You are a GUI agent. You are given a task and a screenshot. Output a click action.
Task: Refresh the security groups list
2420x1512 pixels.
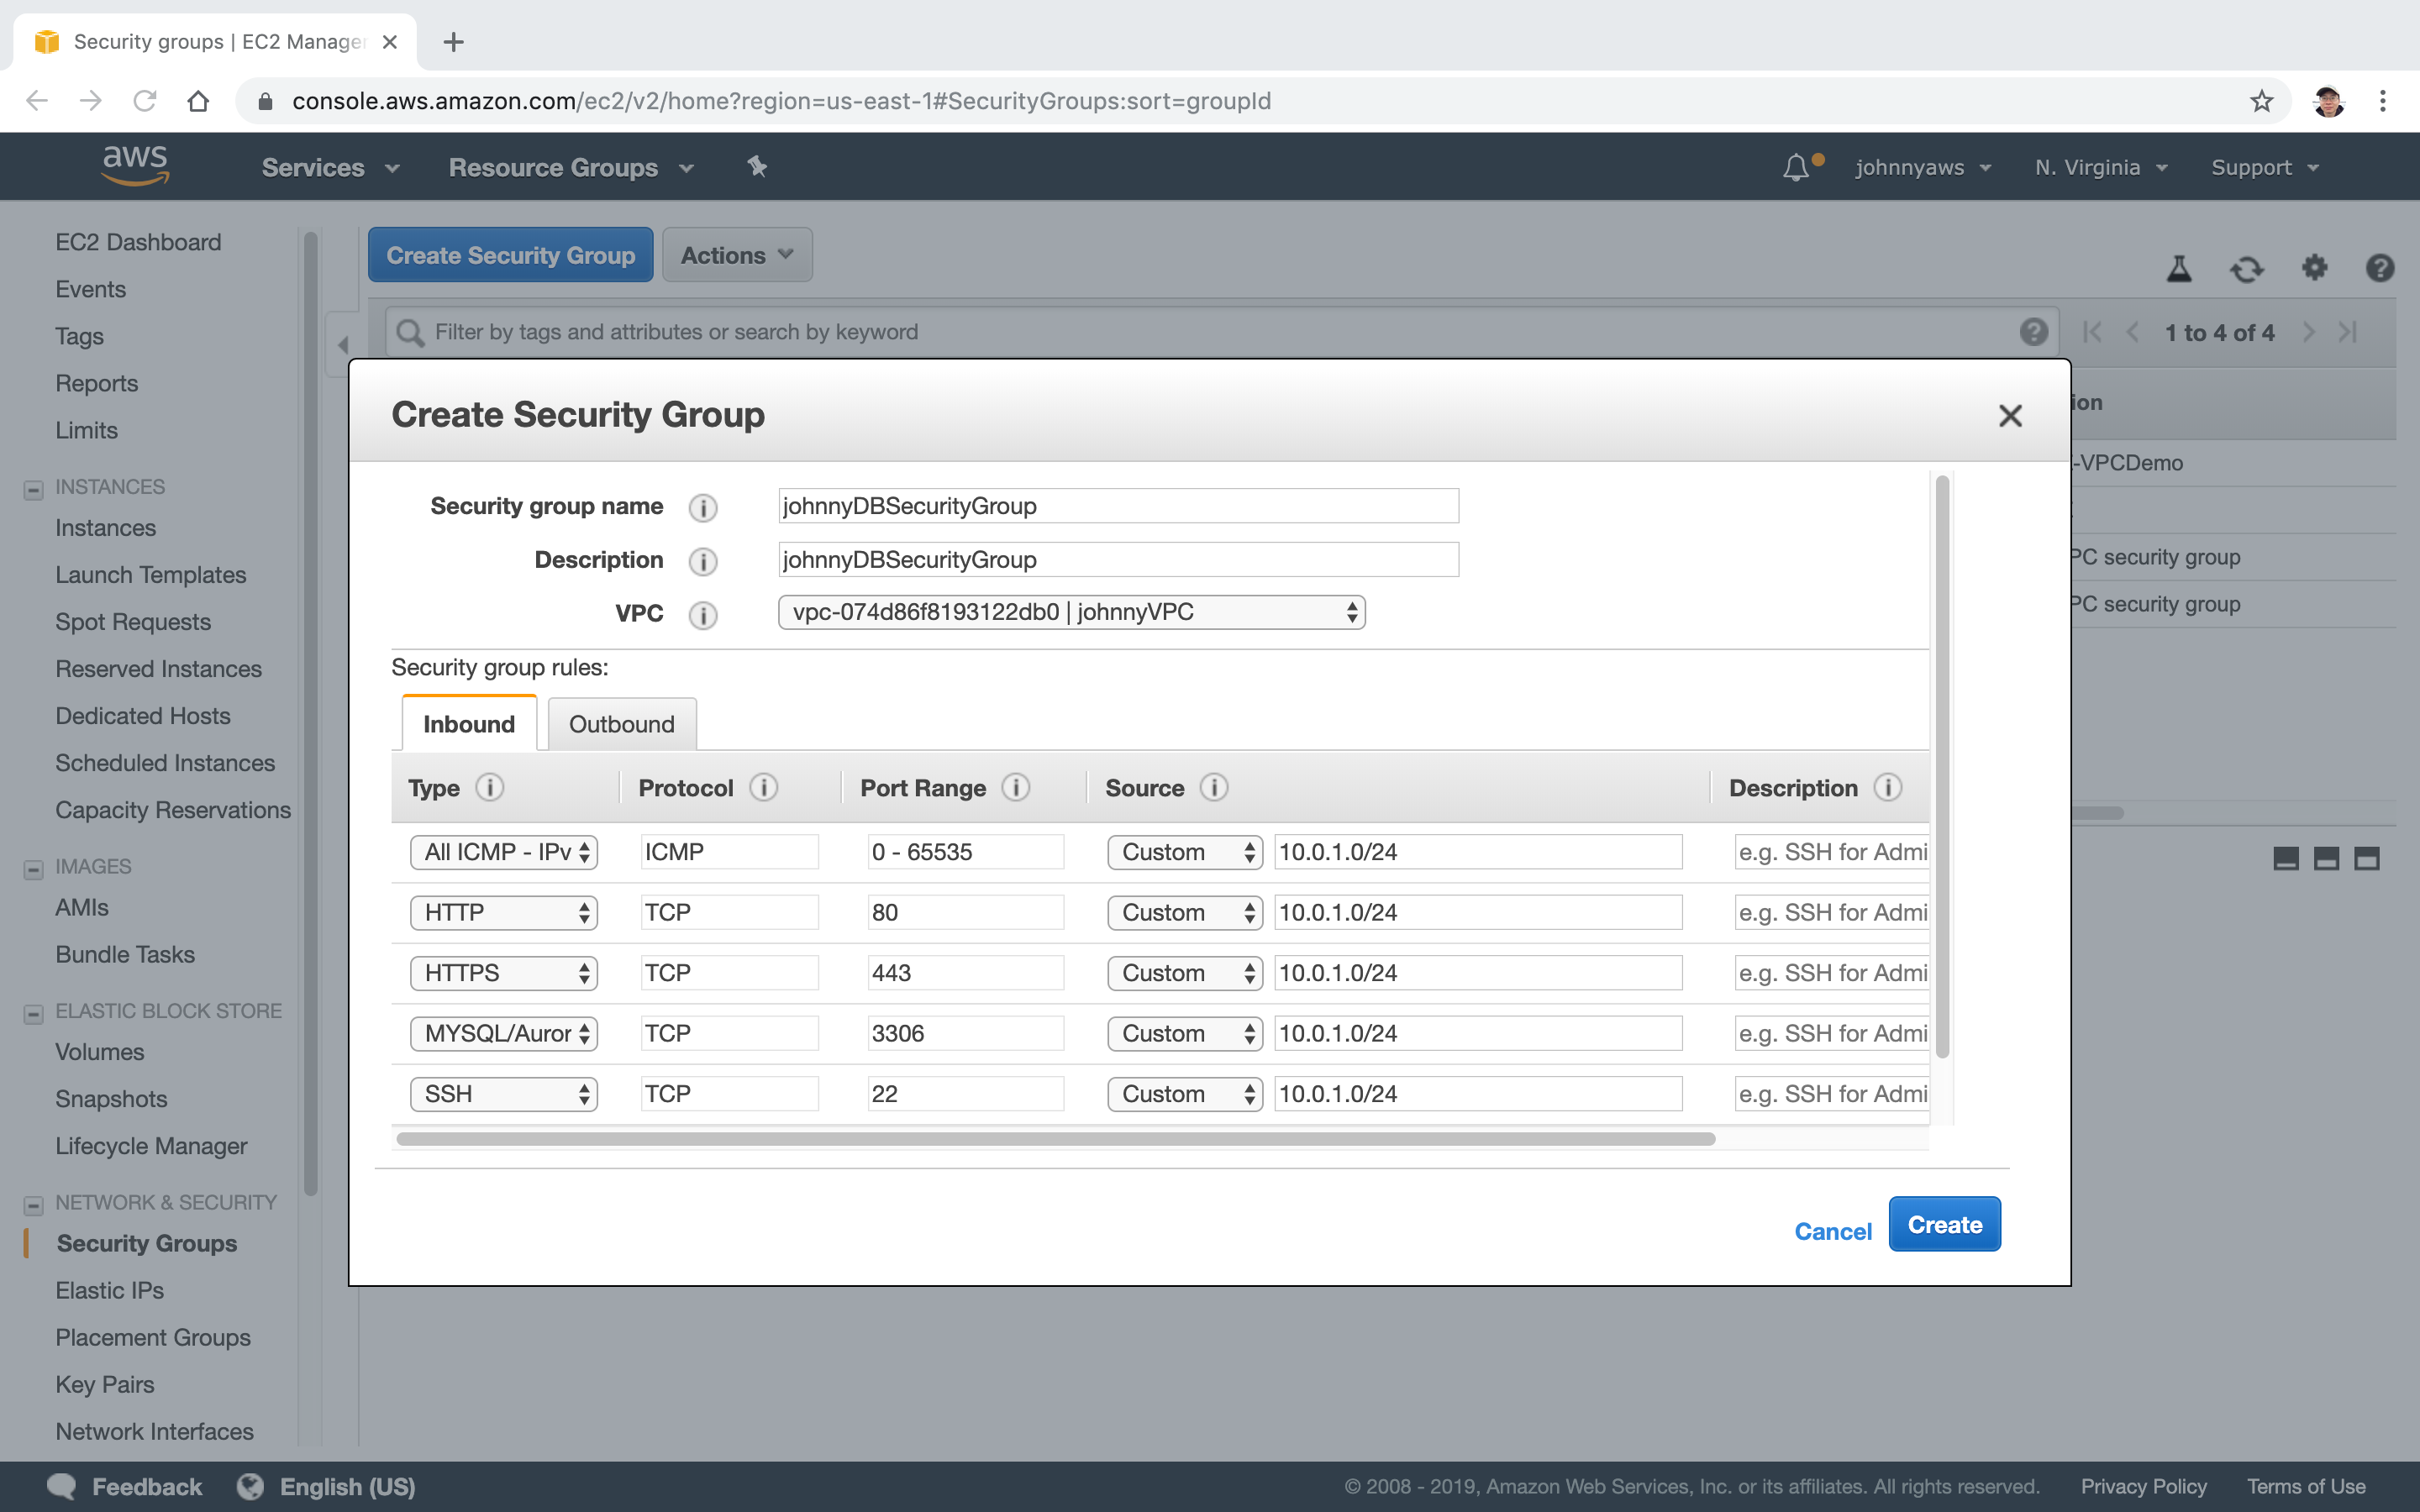pos(2247,268)
